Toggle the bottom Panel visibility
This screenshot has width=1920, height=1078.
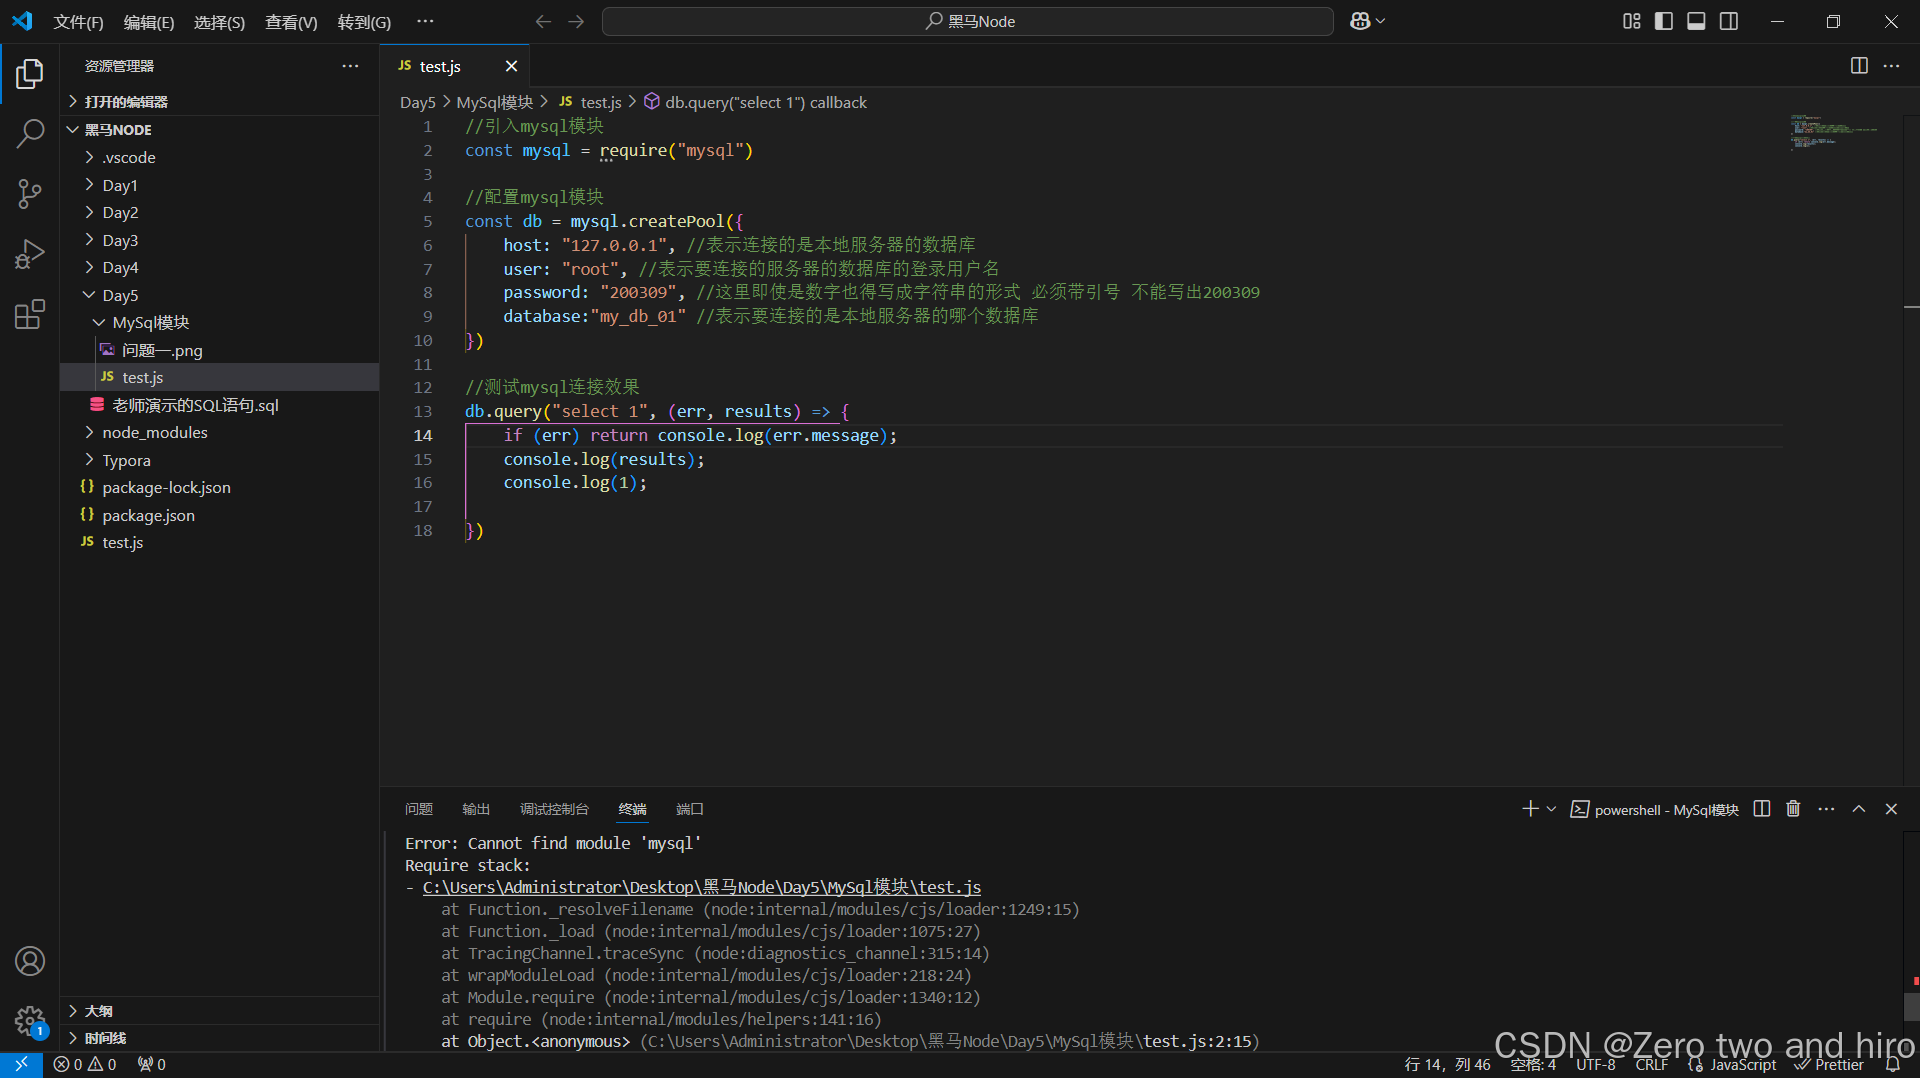point(1696,20)
